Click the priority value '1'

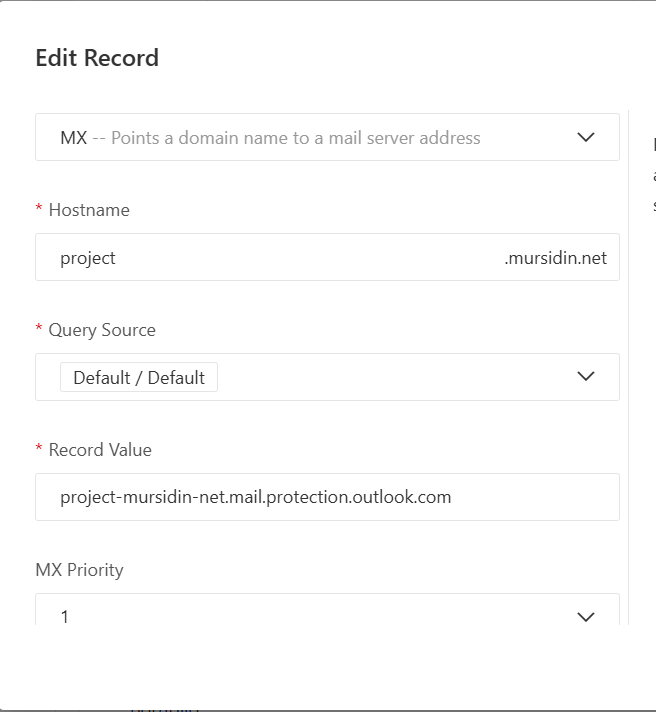click(65, 617)
